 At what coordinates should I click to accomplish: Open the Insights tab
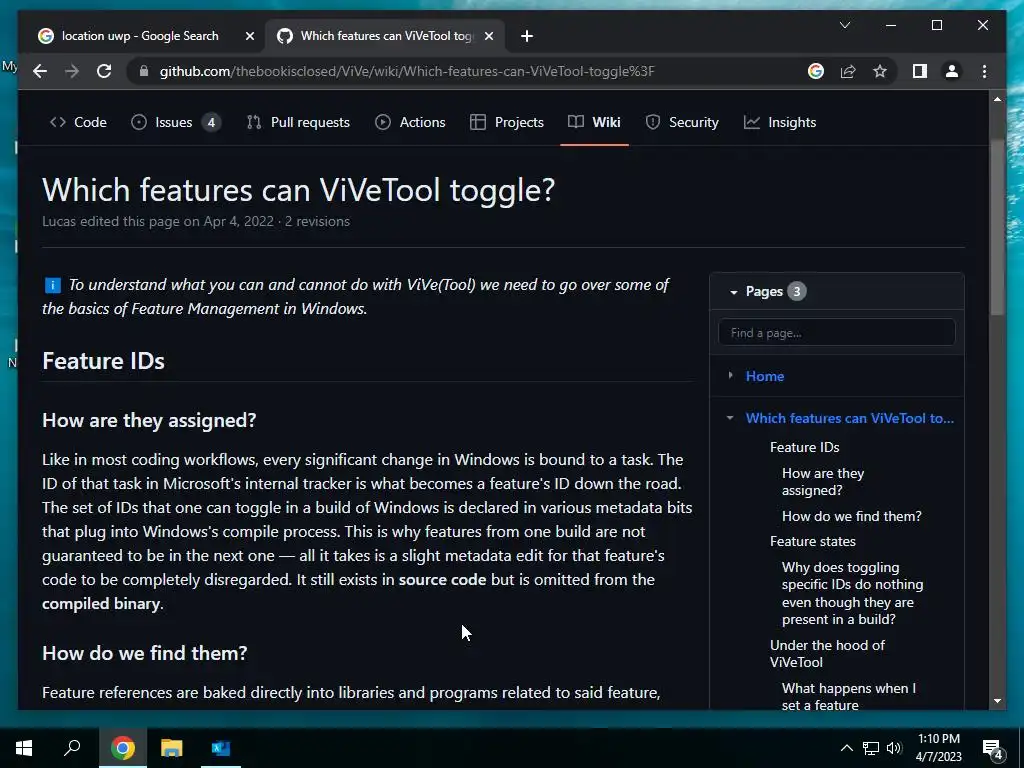pos(780,122)
